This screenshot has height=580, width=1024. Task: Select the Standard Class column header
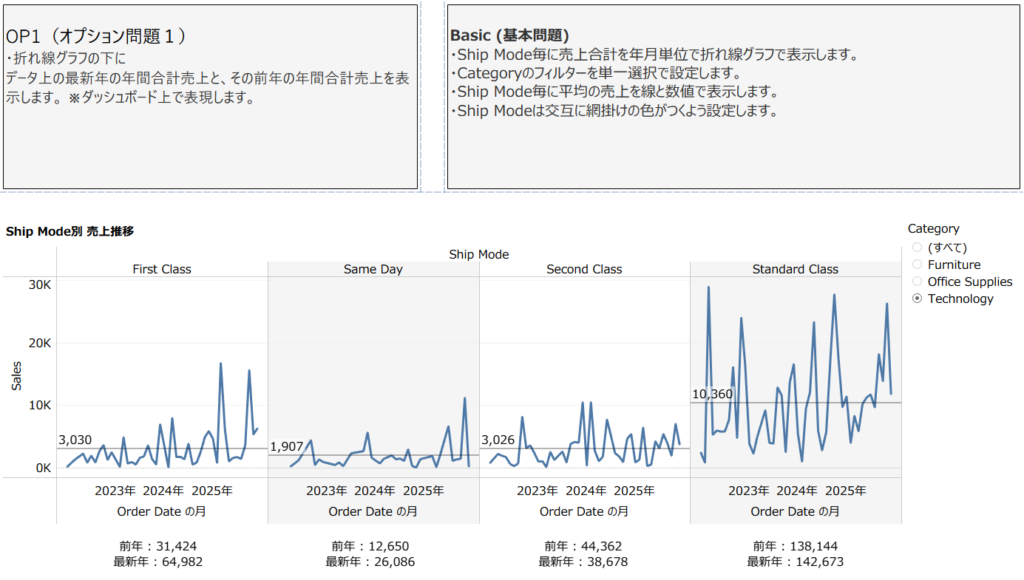click(795, 269)
